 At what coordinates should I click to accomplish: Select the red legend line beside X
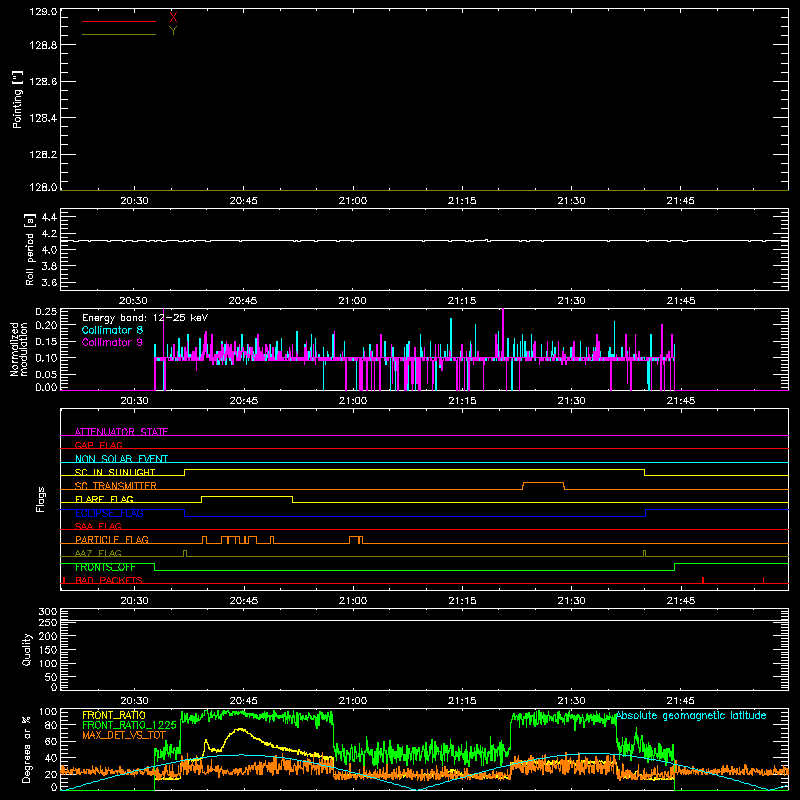click(119, 21)
